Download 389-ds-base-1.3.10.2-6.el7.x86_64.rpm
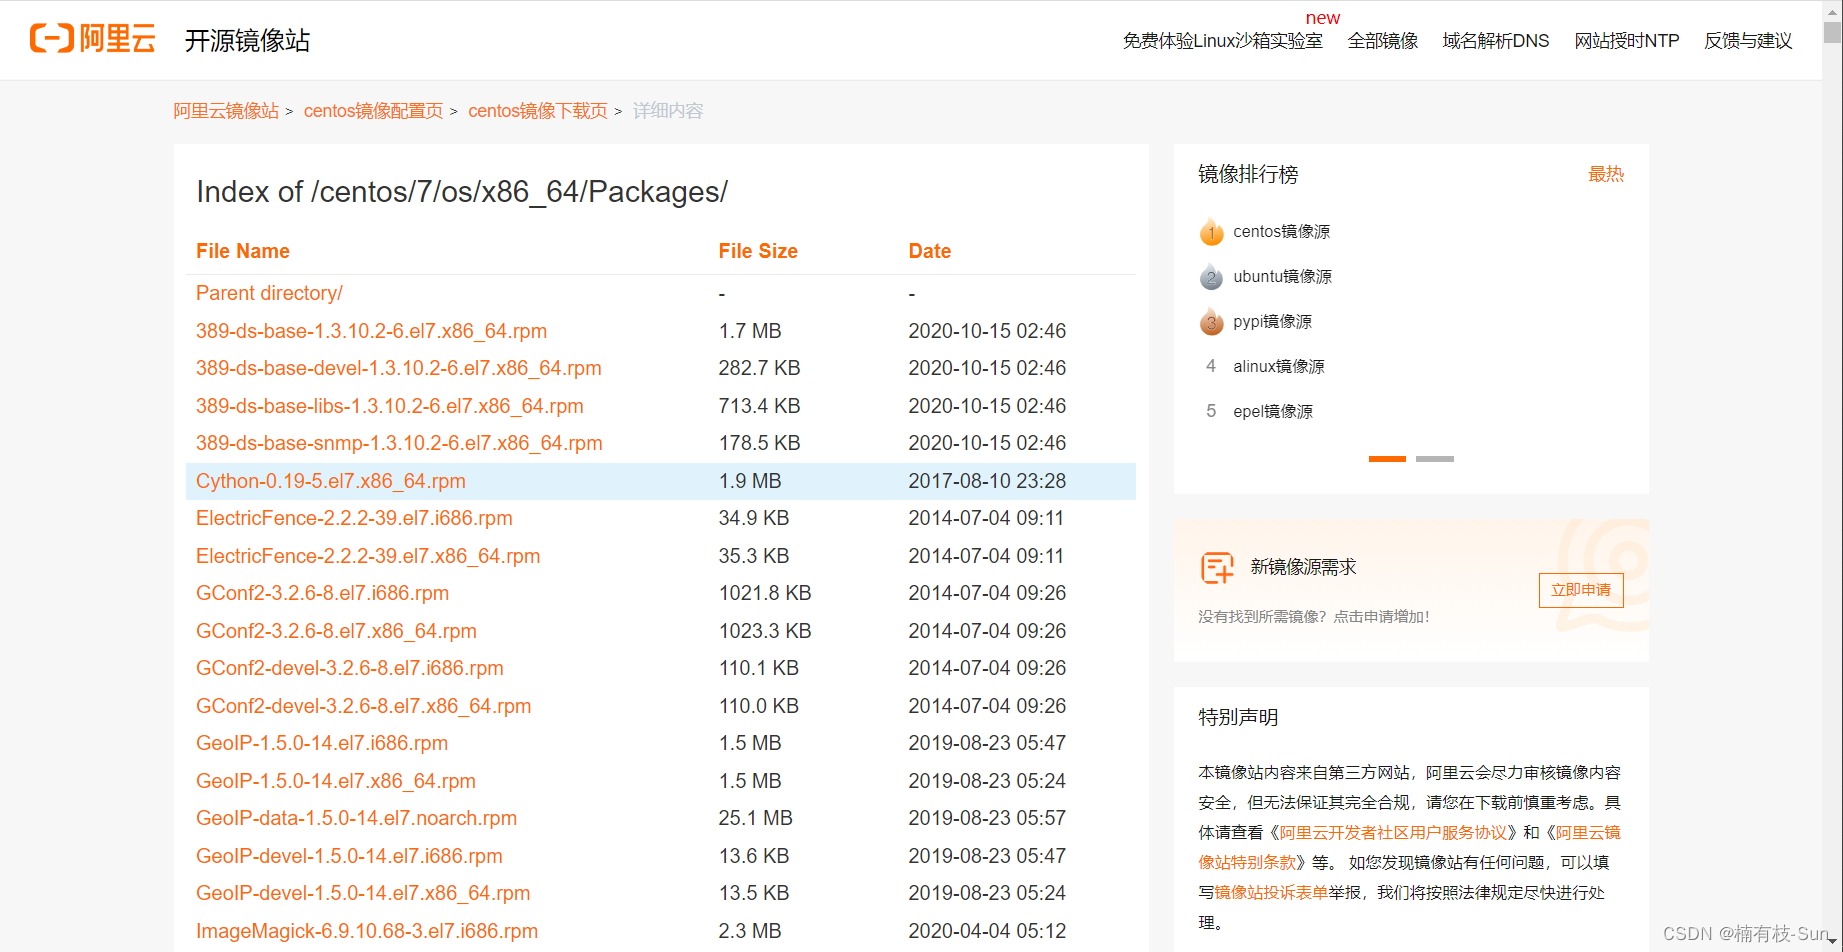Viewport: 1843px width, 952px height. click(371, 331)
